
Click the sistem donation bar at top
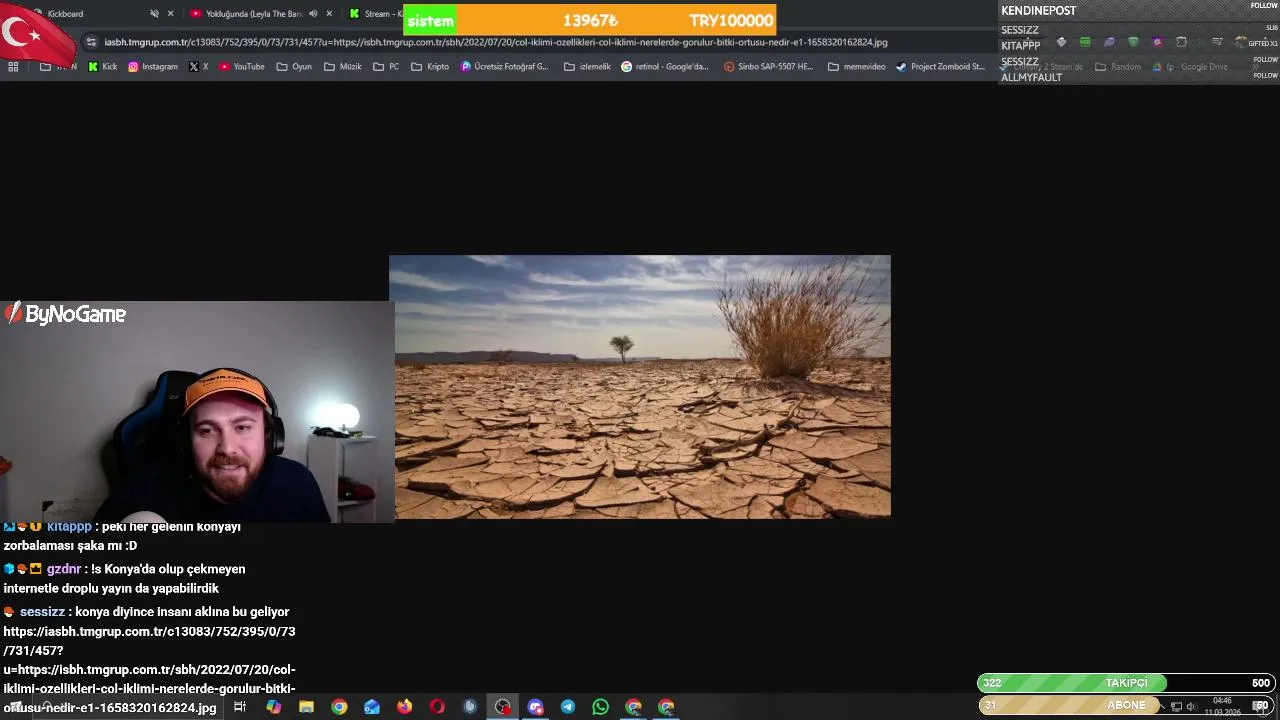click(x=589, y=20)
